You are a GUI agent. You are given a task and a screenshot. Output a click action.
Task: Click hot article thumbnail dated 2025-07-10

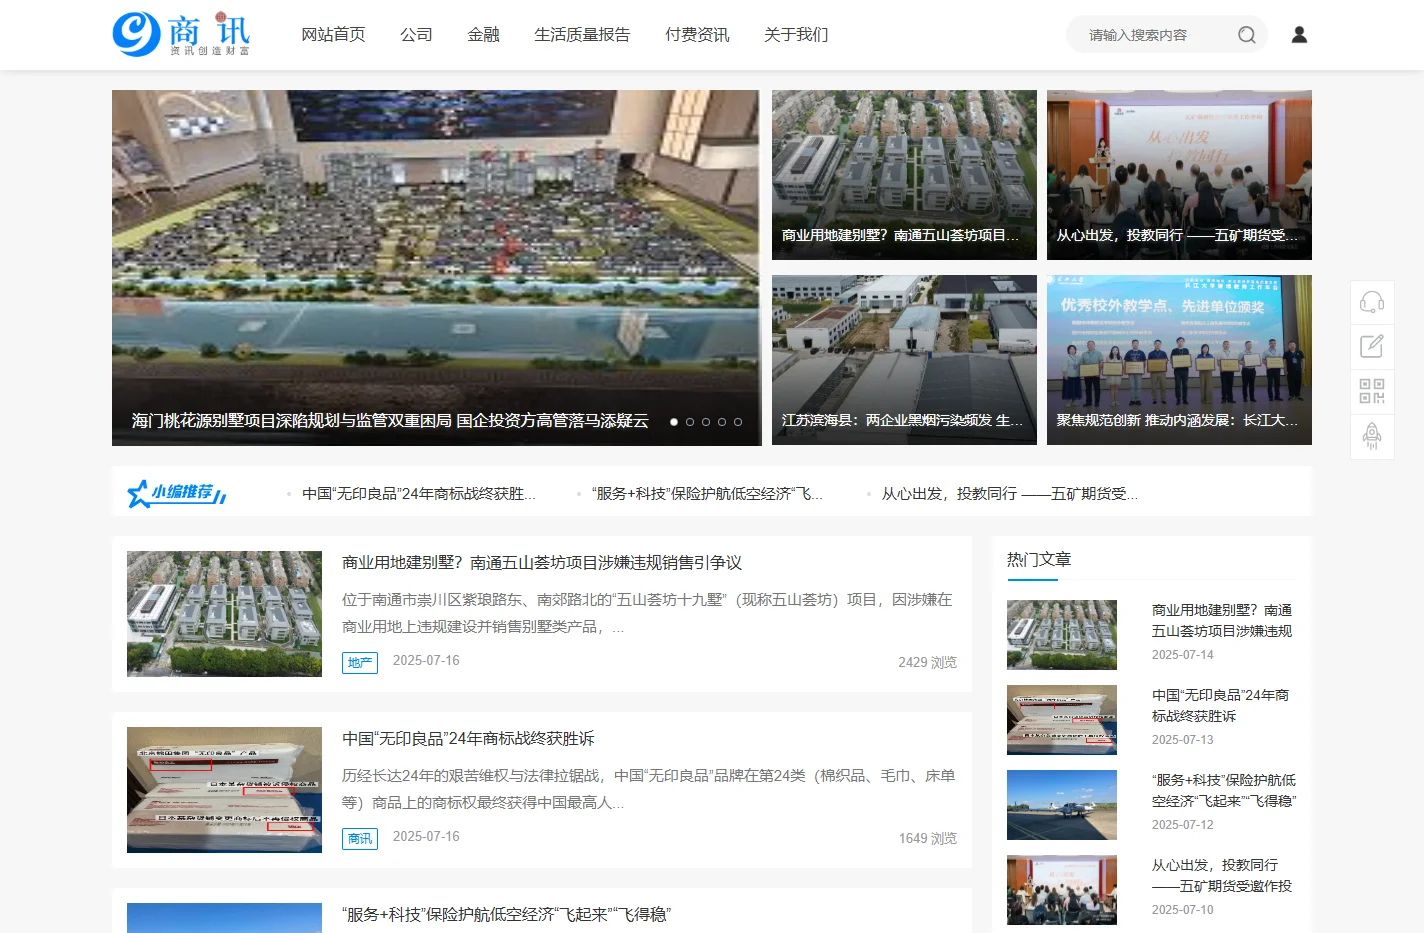(x=1062, y=890)
